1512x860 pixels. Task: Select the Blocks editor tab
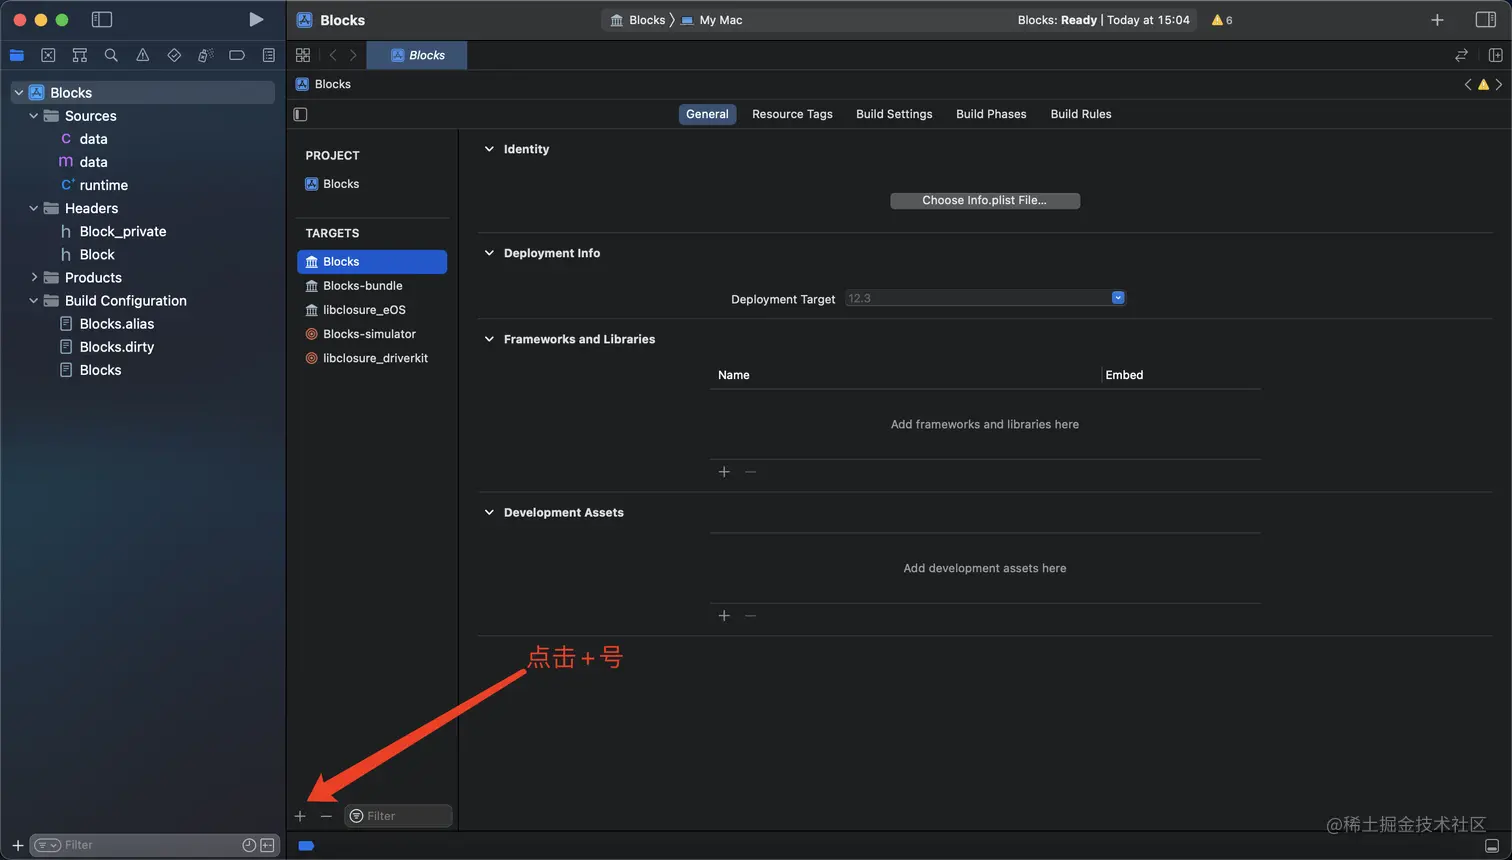417,55
